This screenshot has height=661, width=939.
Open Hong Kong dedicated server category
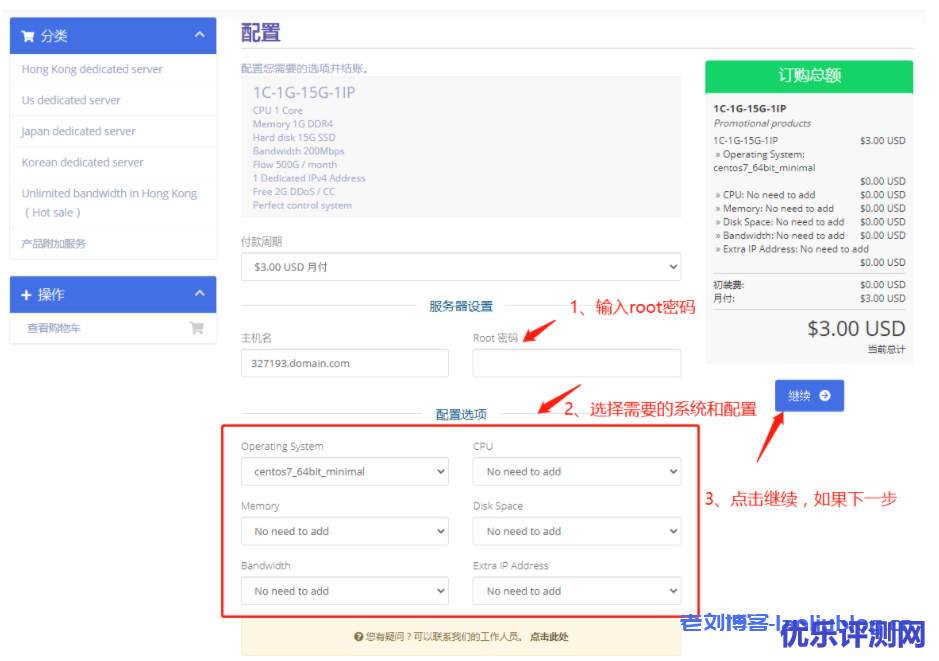click(x=92, y=69)
